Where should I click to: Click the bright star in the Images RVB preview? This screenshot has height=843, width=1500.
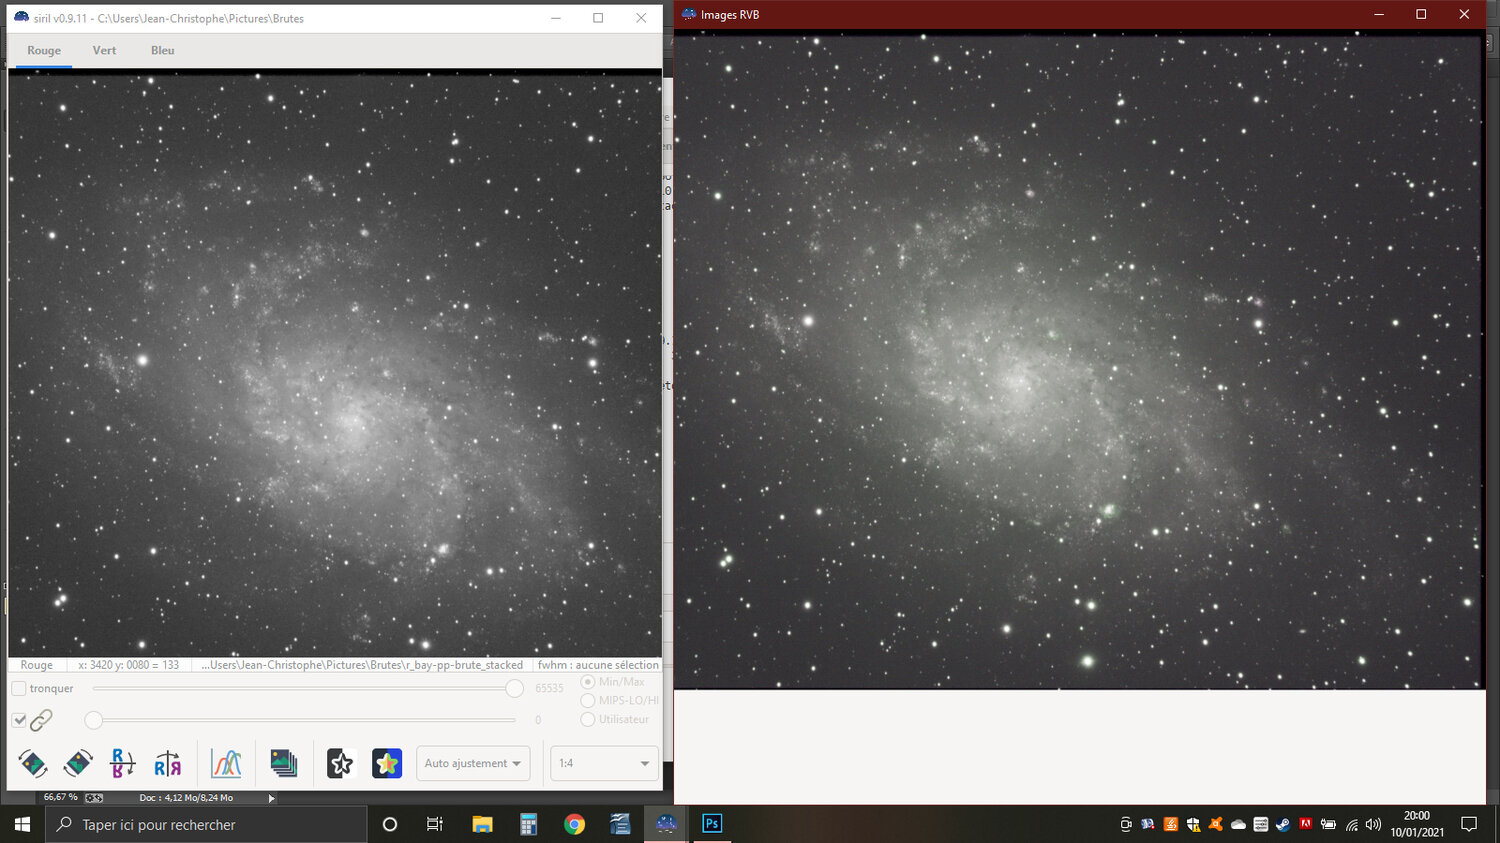coord(1087,661)
